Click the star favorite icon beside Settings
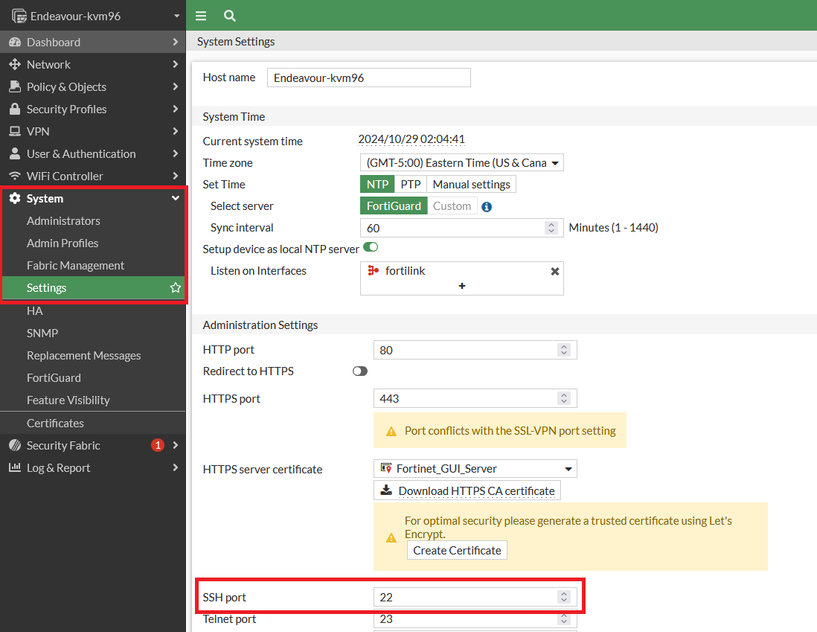The image size is (817, 632). tap(176, 288)
